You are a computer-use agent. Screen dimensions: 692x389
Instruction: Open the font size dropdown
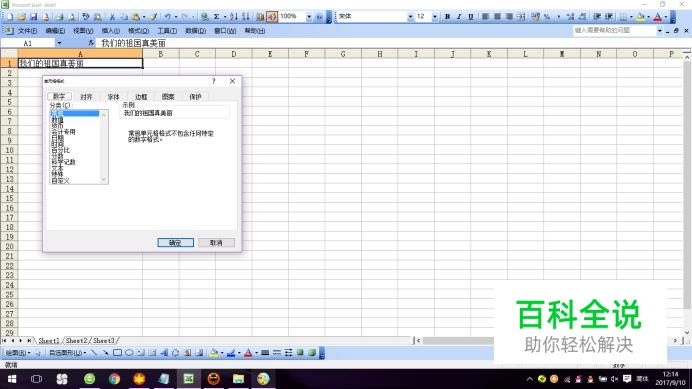435,17
